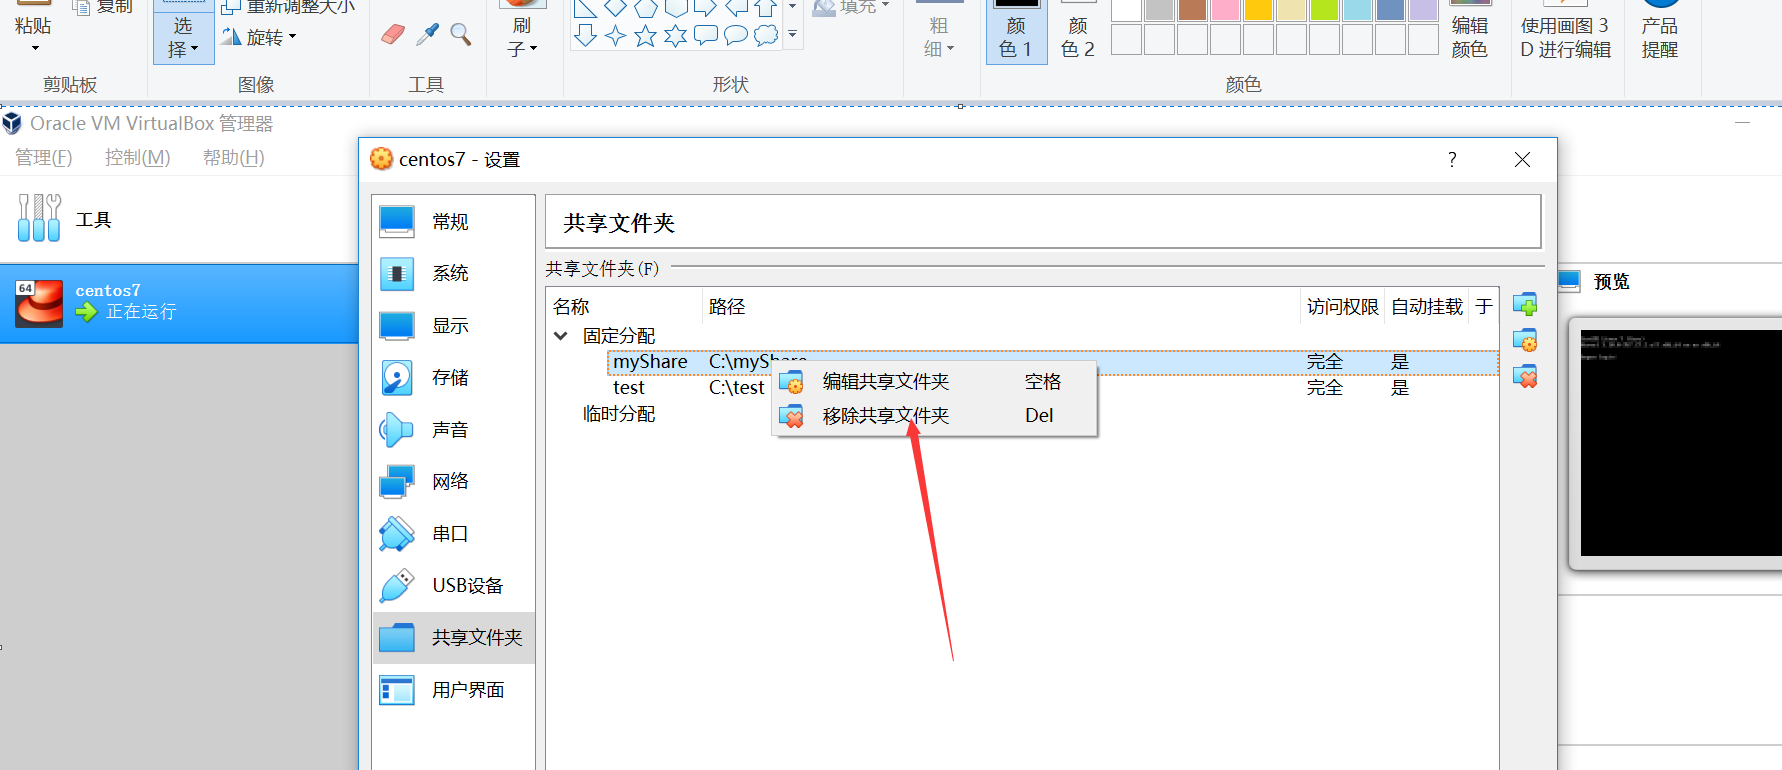Expand the shapes gallery more arrow
Viewport: 1782px width, 770px height.
793,35
